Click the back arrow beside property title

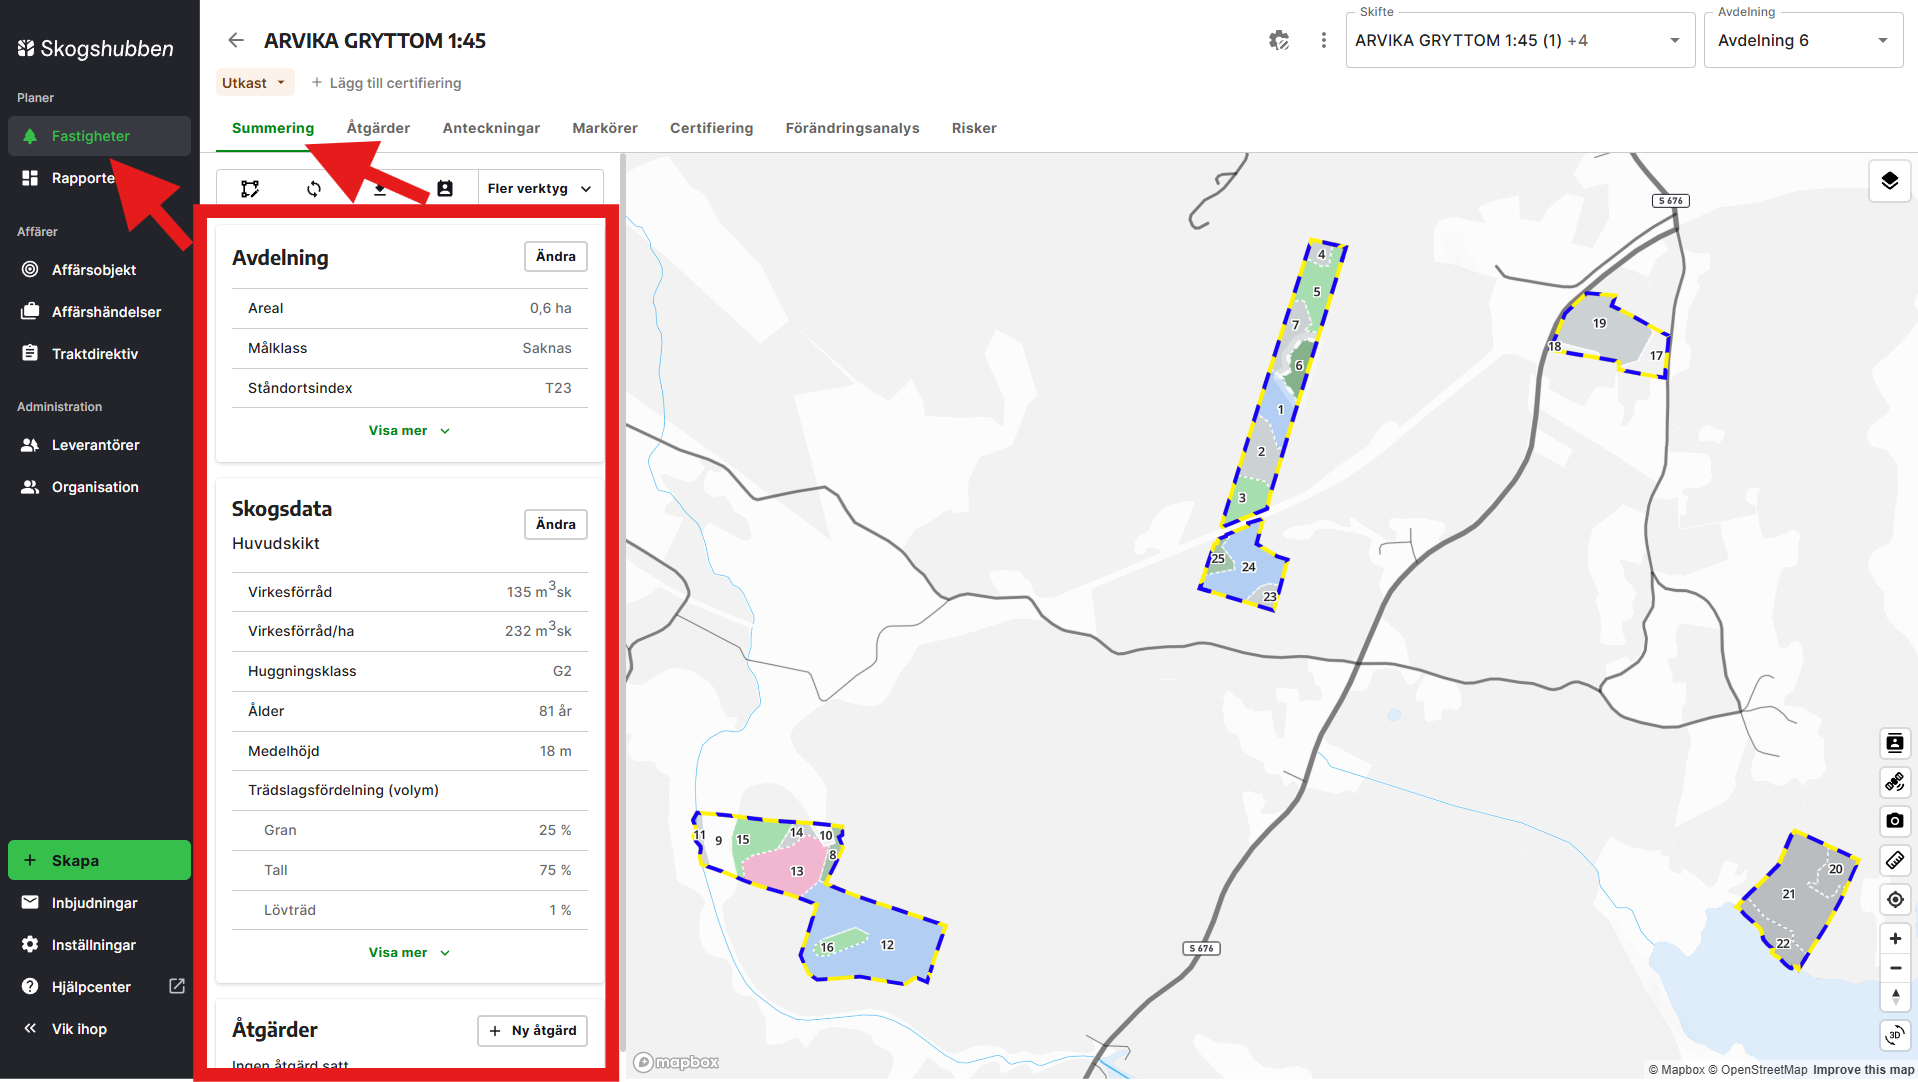236,40
